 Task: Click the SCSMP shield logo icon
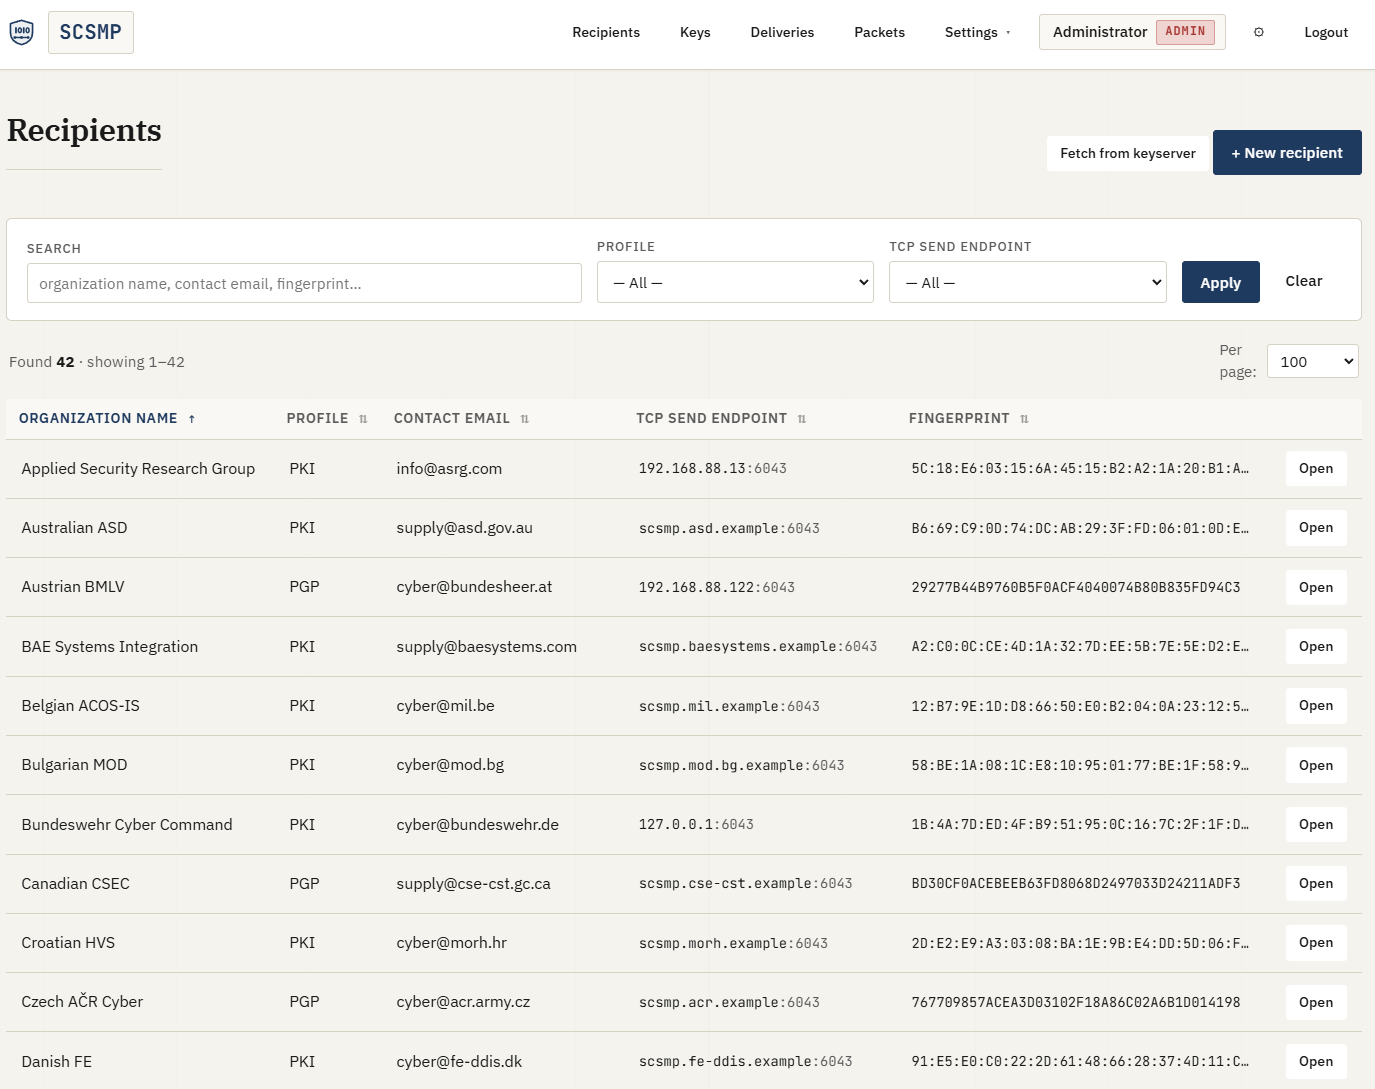pyautogui.click(x=21, y=32)
